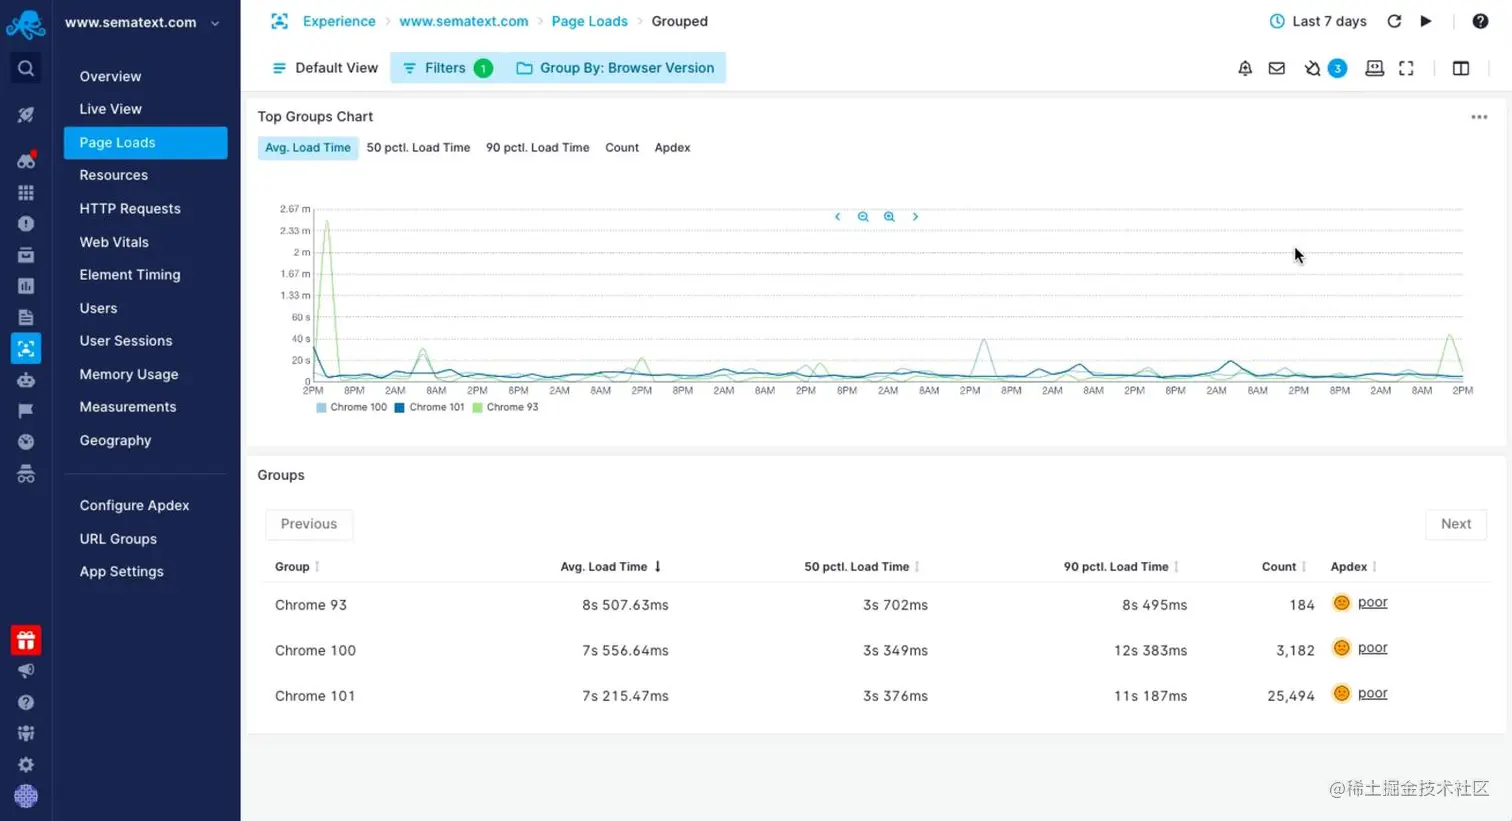Click the email envelope toolbar icon
The height and width of the screenshot is (821, 1512).
click(1277, 68)
